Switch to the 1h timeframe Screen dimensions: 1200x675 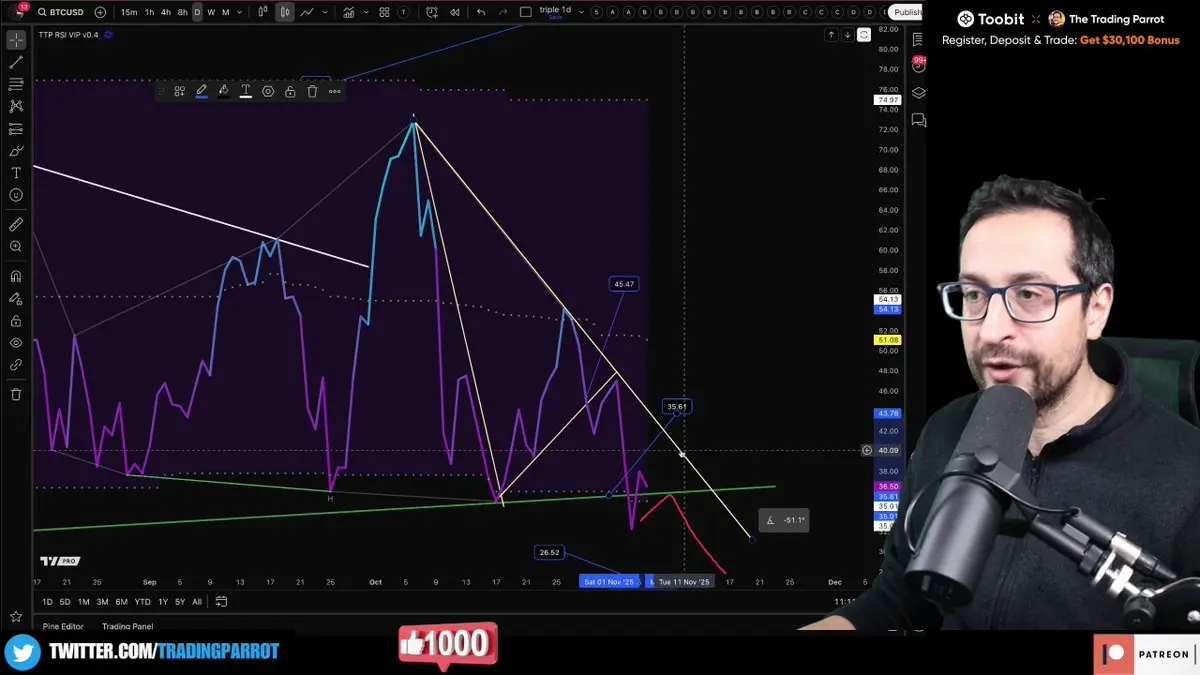(x=150, y=12)
